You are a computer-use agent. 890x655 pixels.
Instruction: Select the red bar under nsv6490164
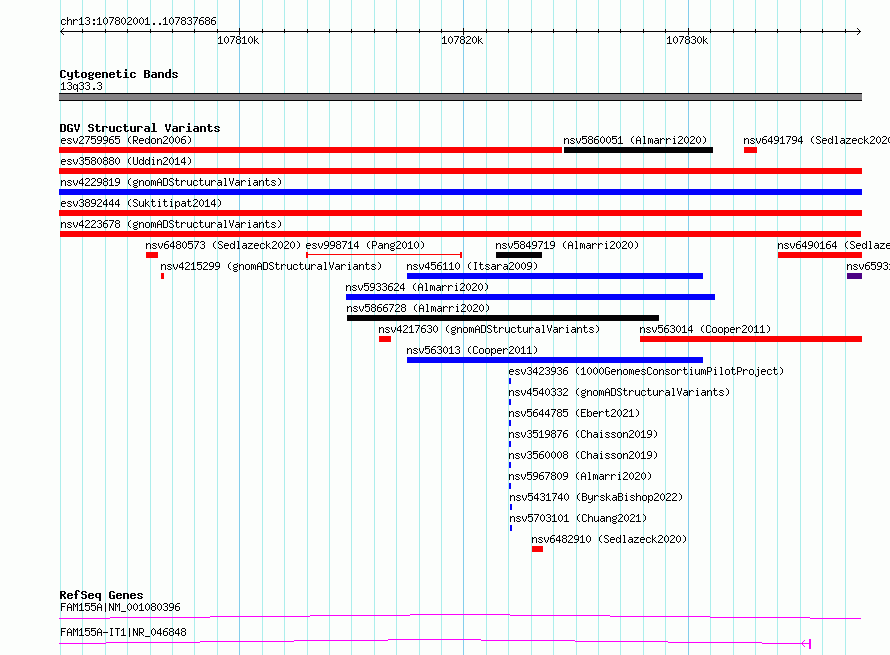click(x=820, y=255)
